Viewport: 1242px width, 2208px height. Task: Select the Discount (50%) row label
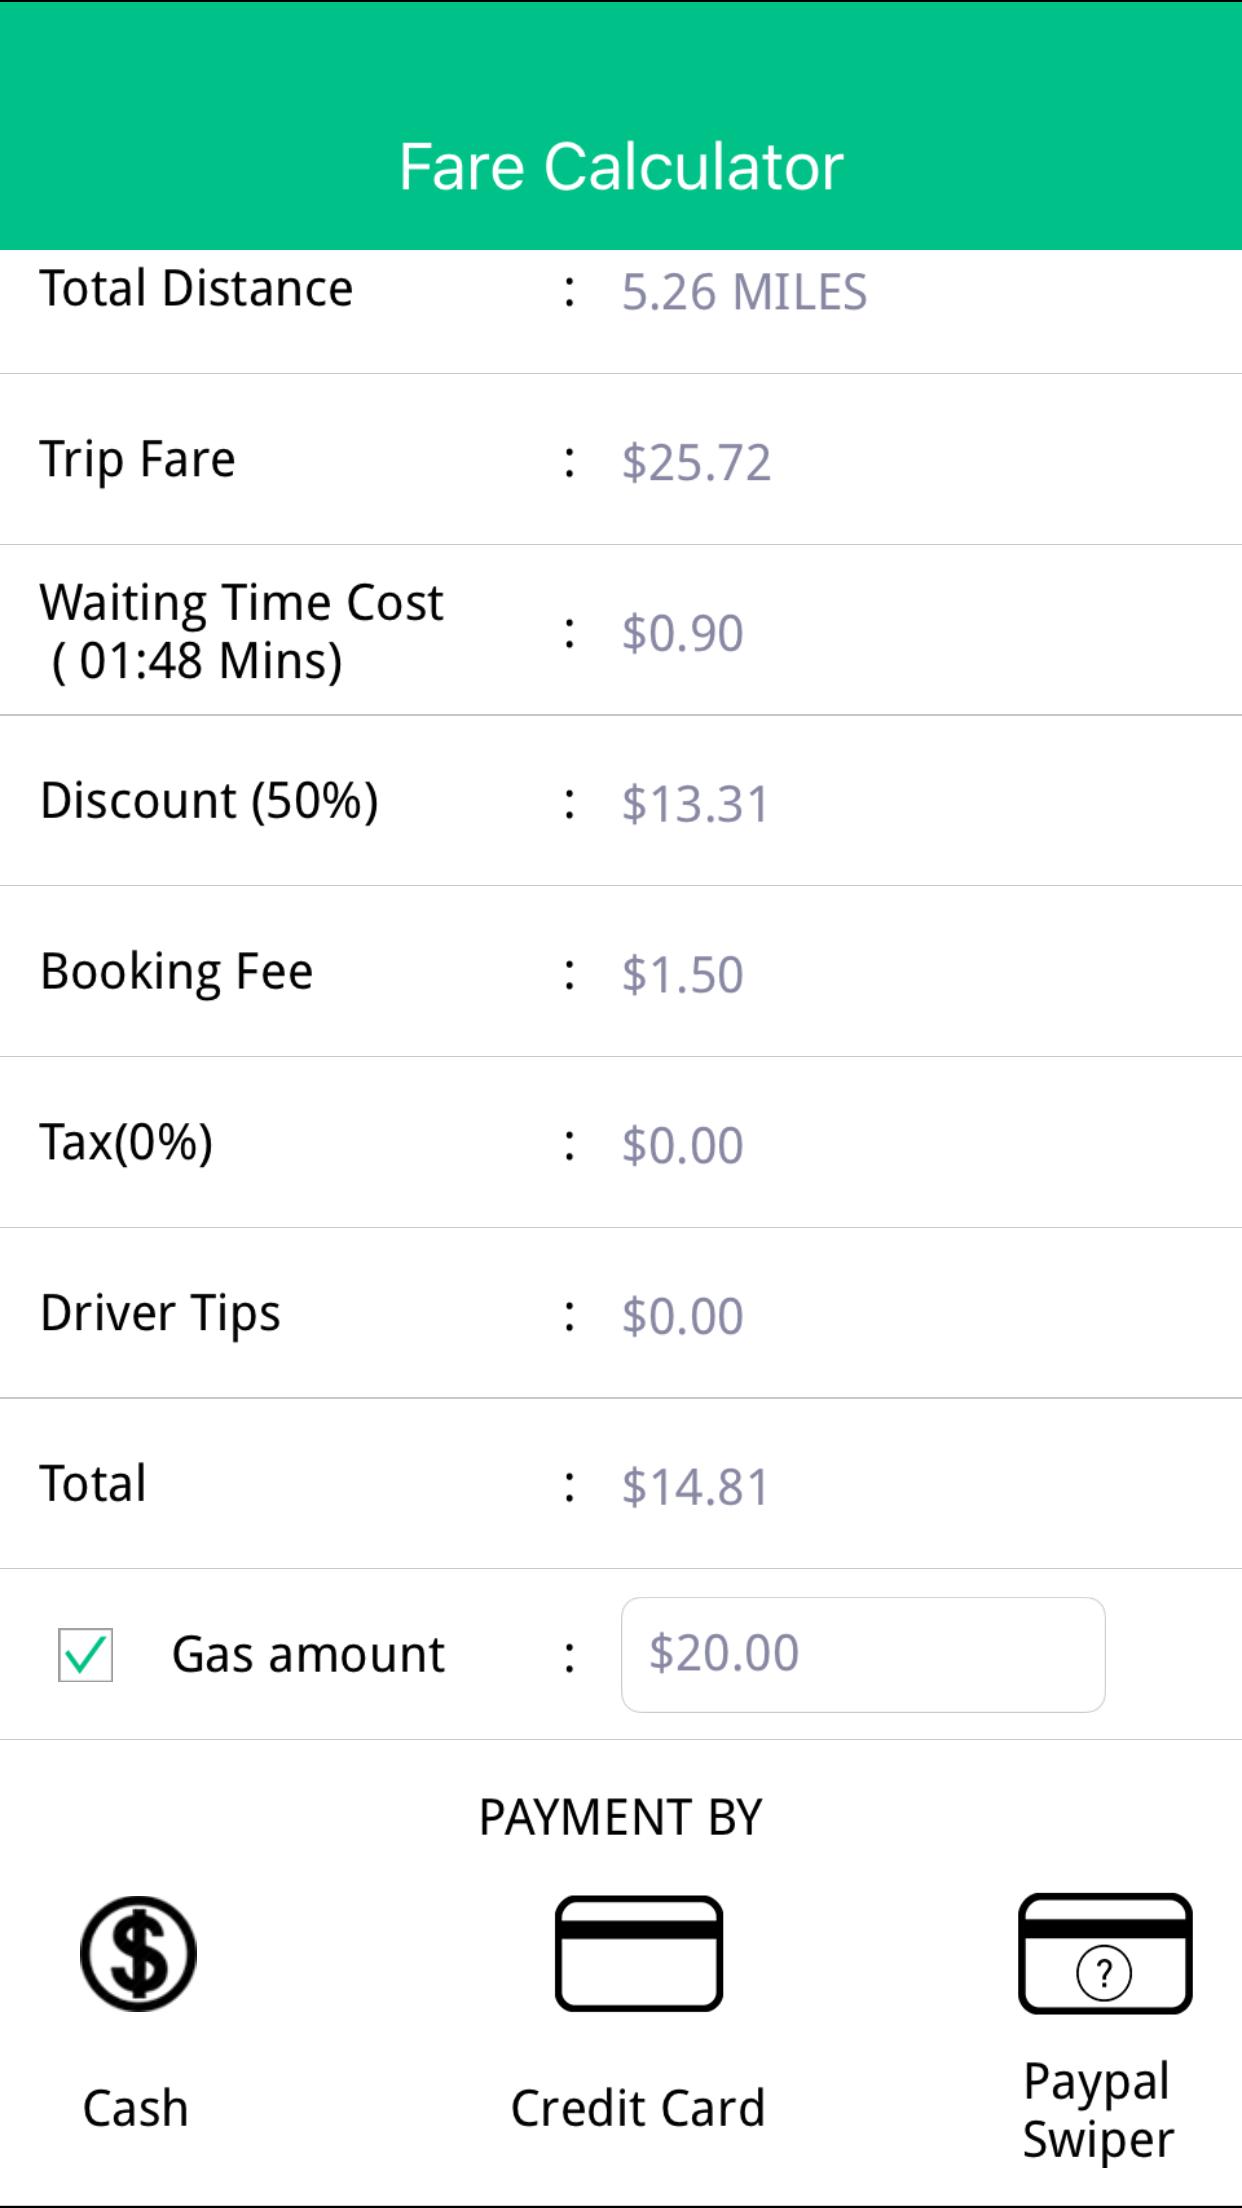(209, 801)
